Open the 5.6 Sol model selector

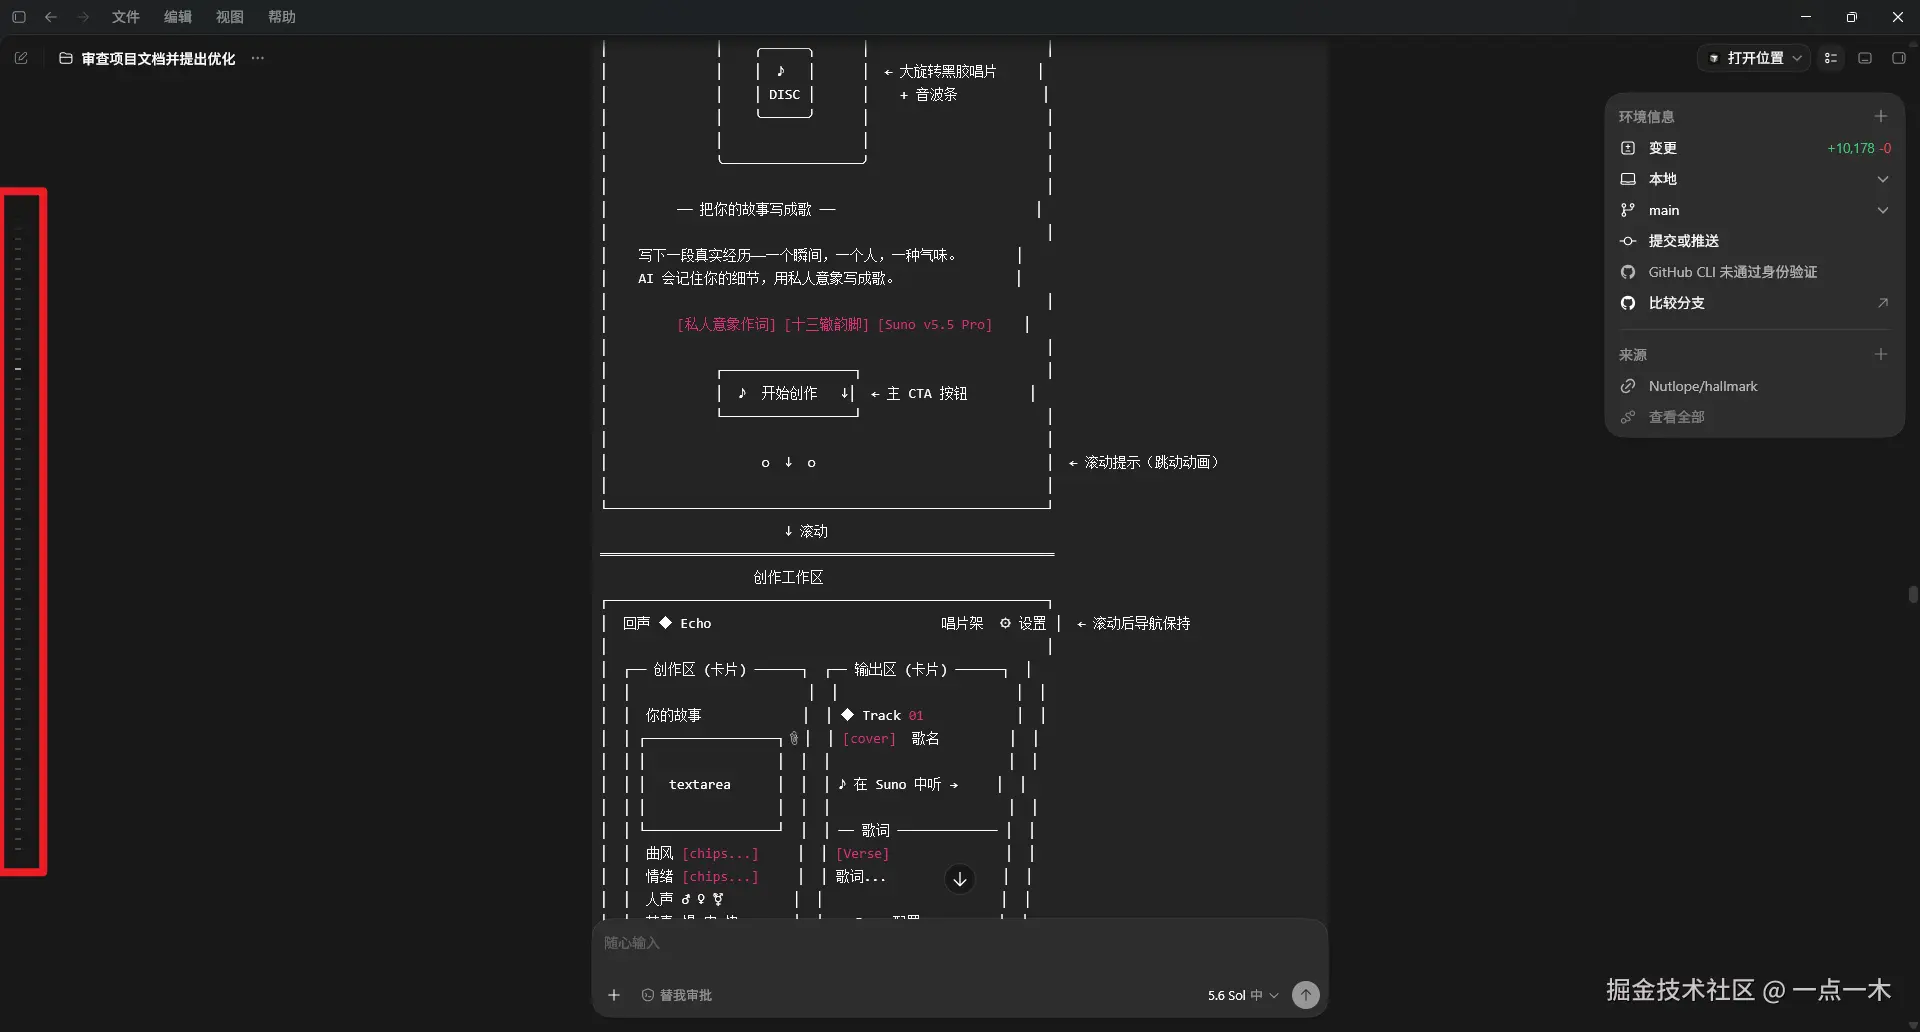pos(1243,995)
